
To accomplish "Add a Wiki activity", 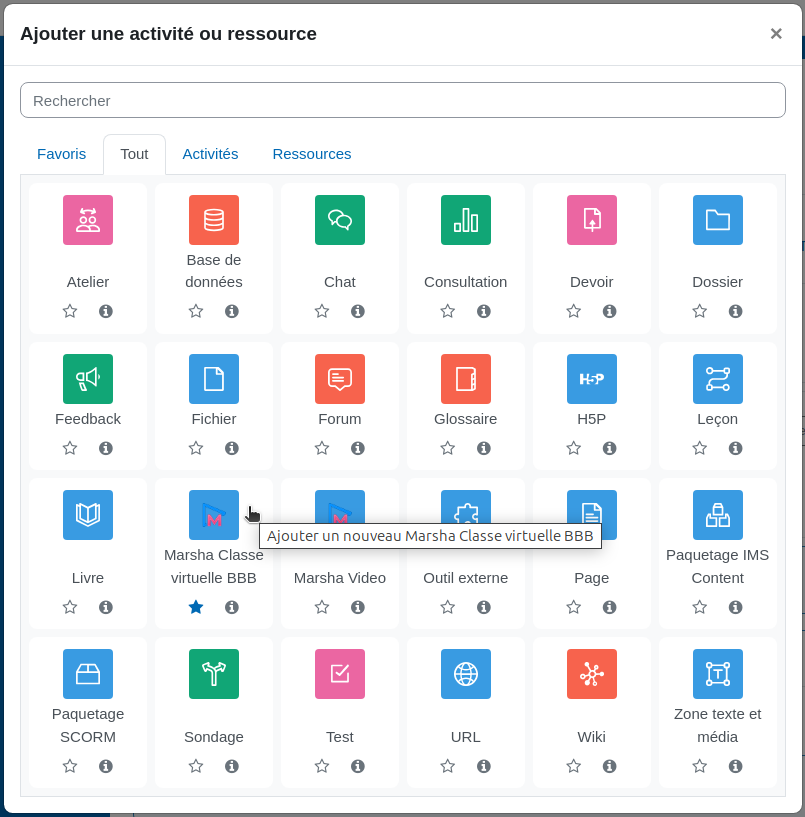I will 591,674.
